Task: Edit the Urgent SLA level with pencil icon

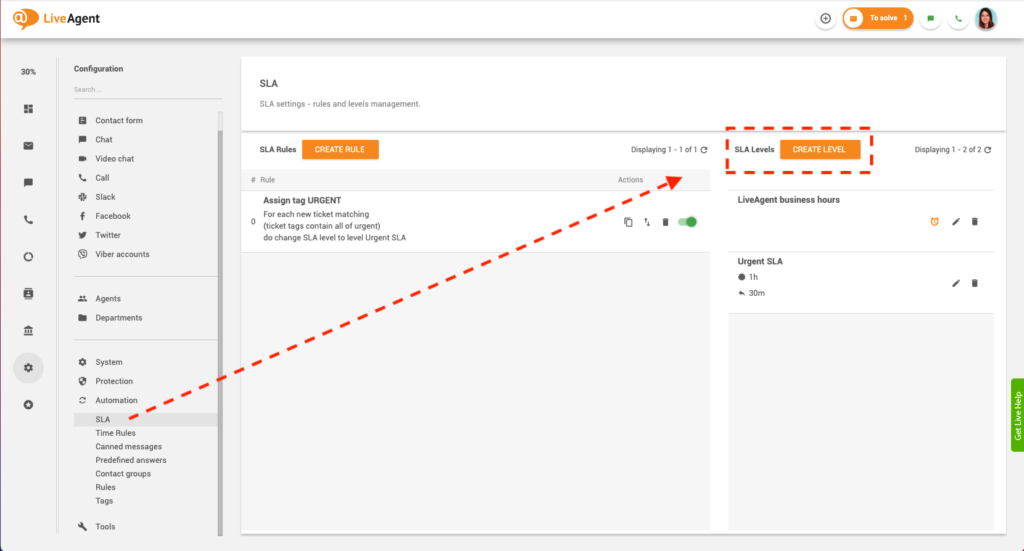Action: [956, 283]
